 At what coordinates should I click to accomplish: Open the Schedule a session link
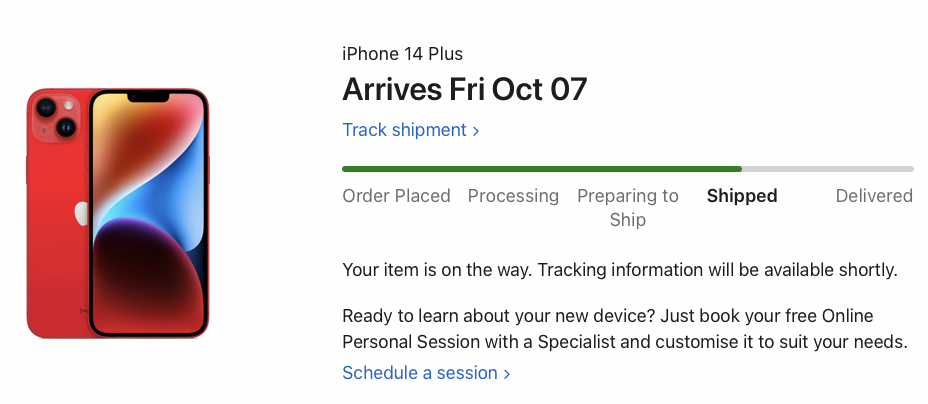pos(420,373)
